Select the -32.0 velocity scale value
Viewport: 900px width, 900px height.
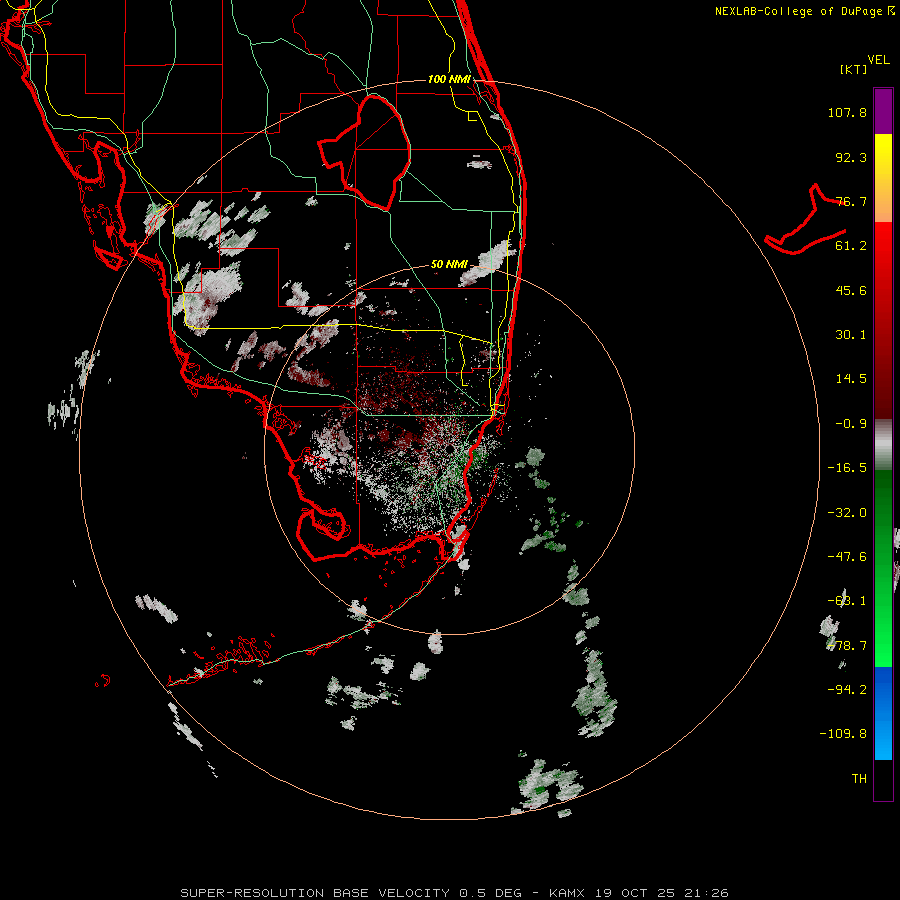[847, 513]
